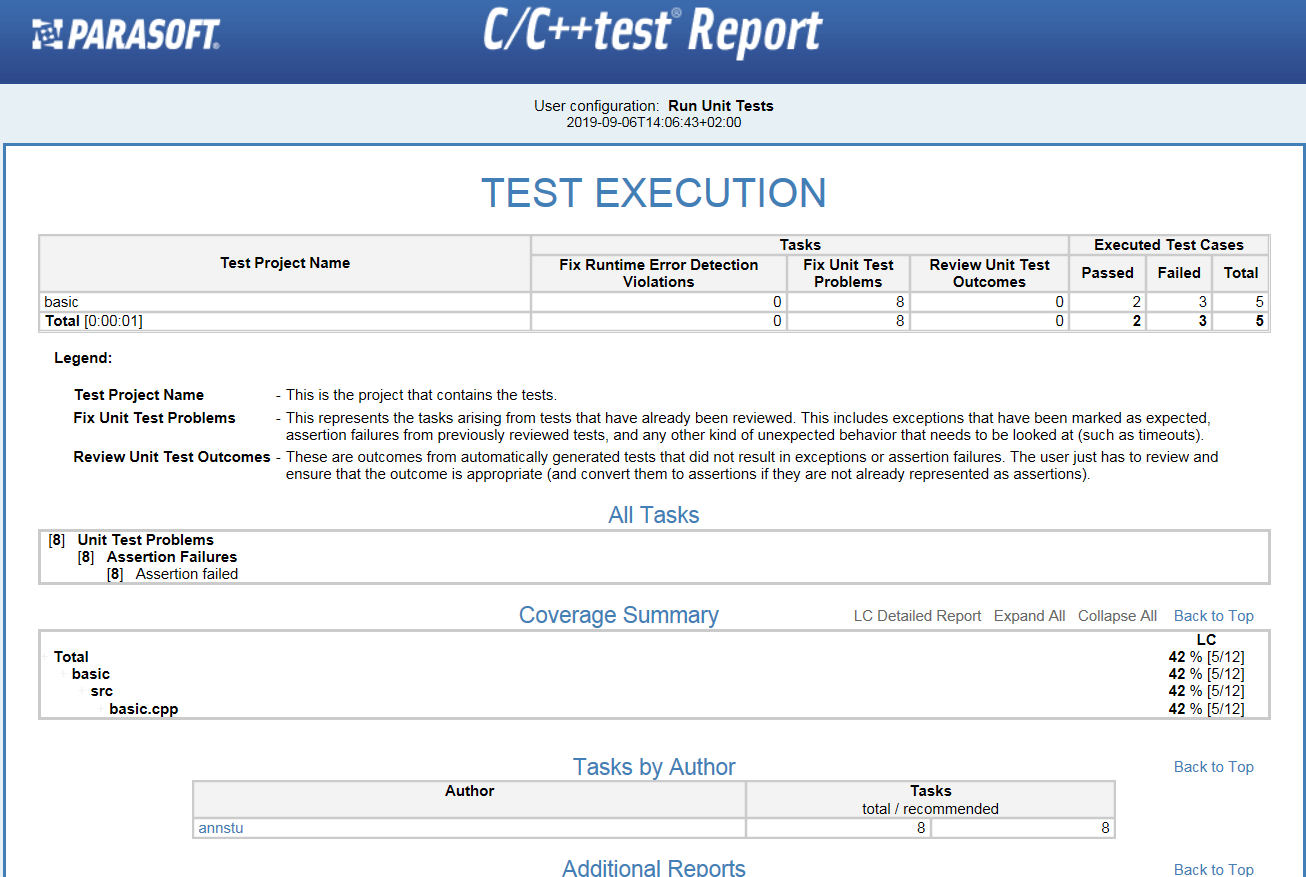1306x877 pixels.
Task: Click the LC coverage column header
Action: (1206, 640)
